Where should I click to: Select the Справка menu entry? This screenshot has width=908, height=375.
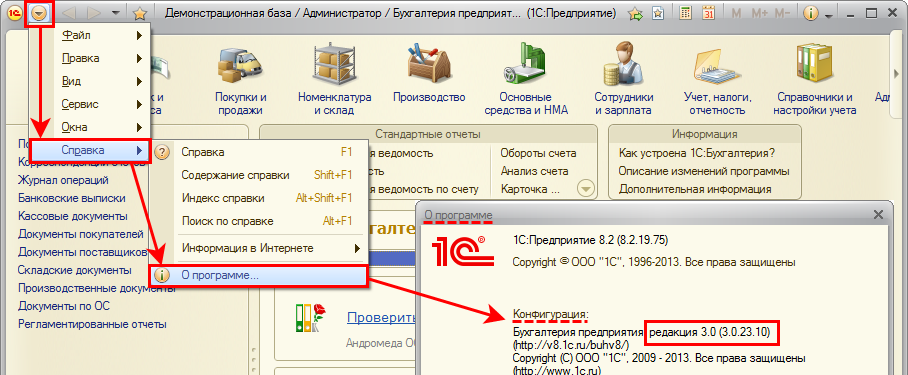coord(90,150)
